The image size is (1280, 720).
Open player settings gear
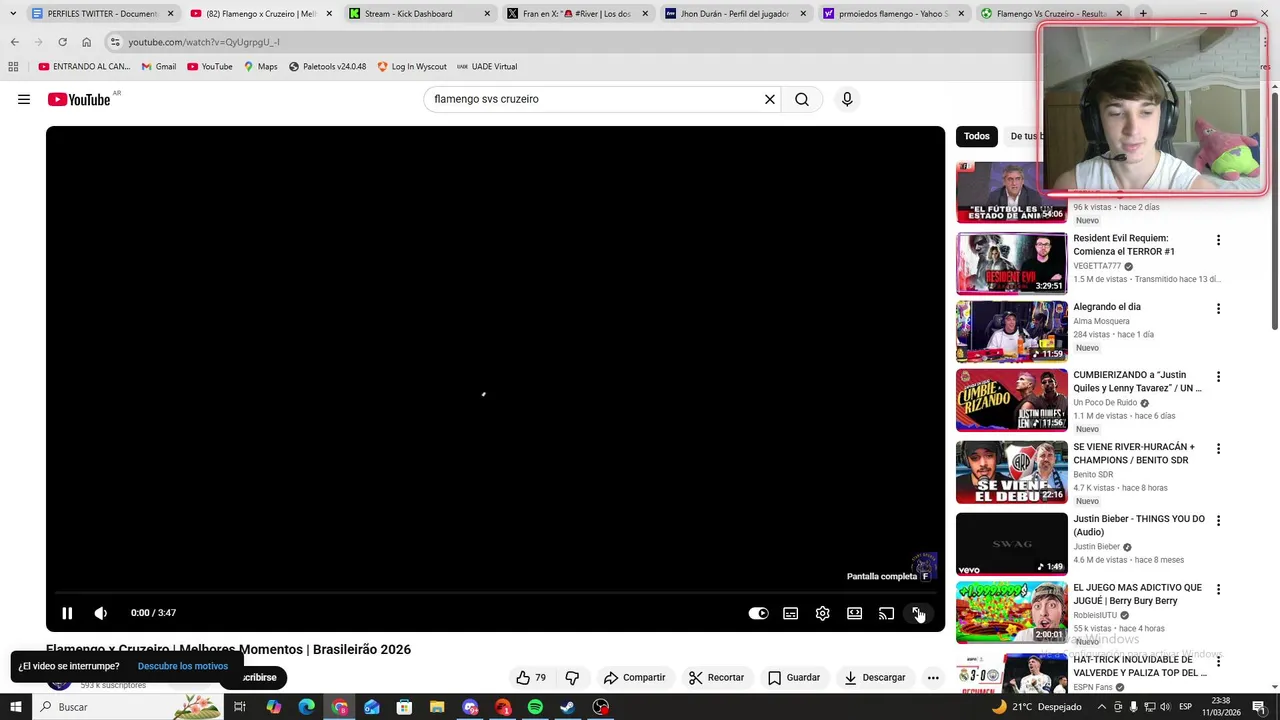tap(822, 613)
